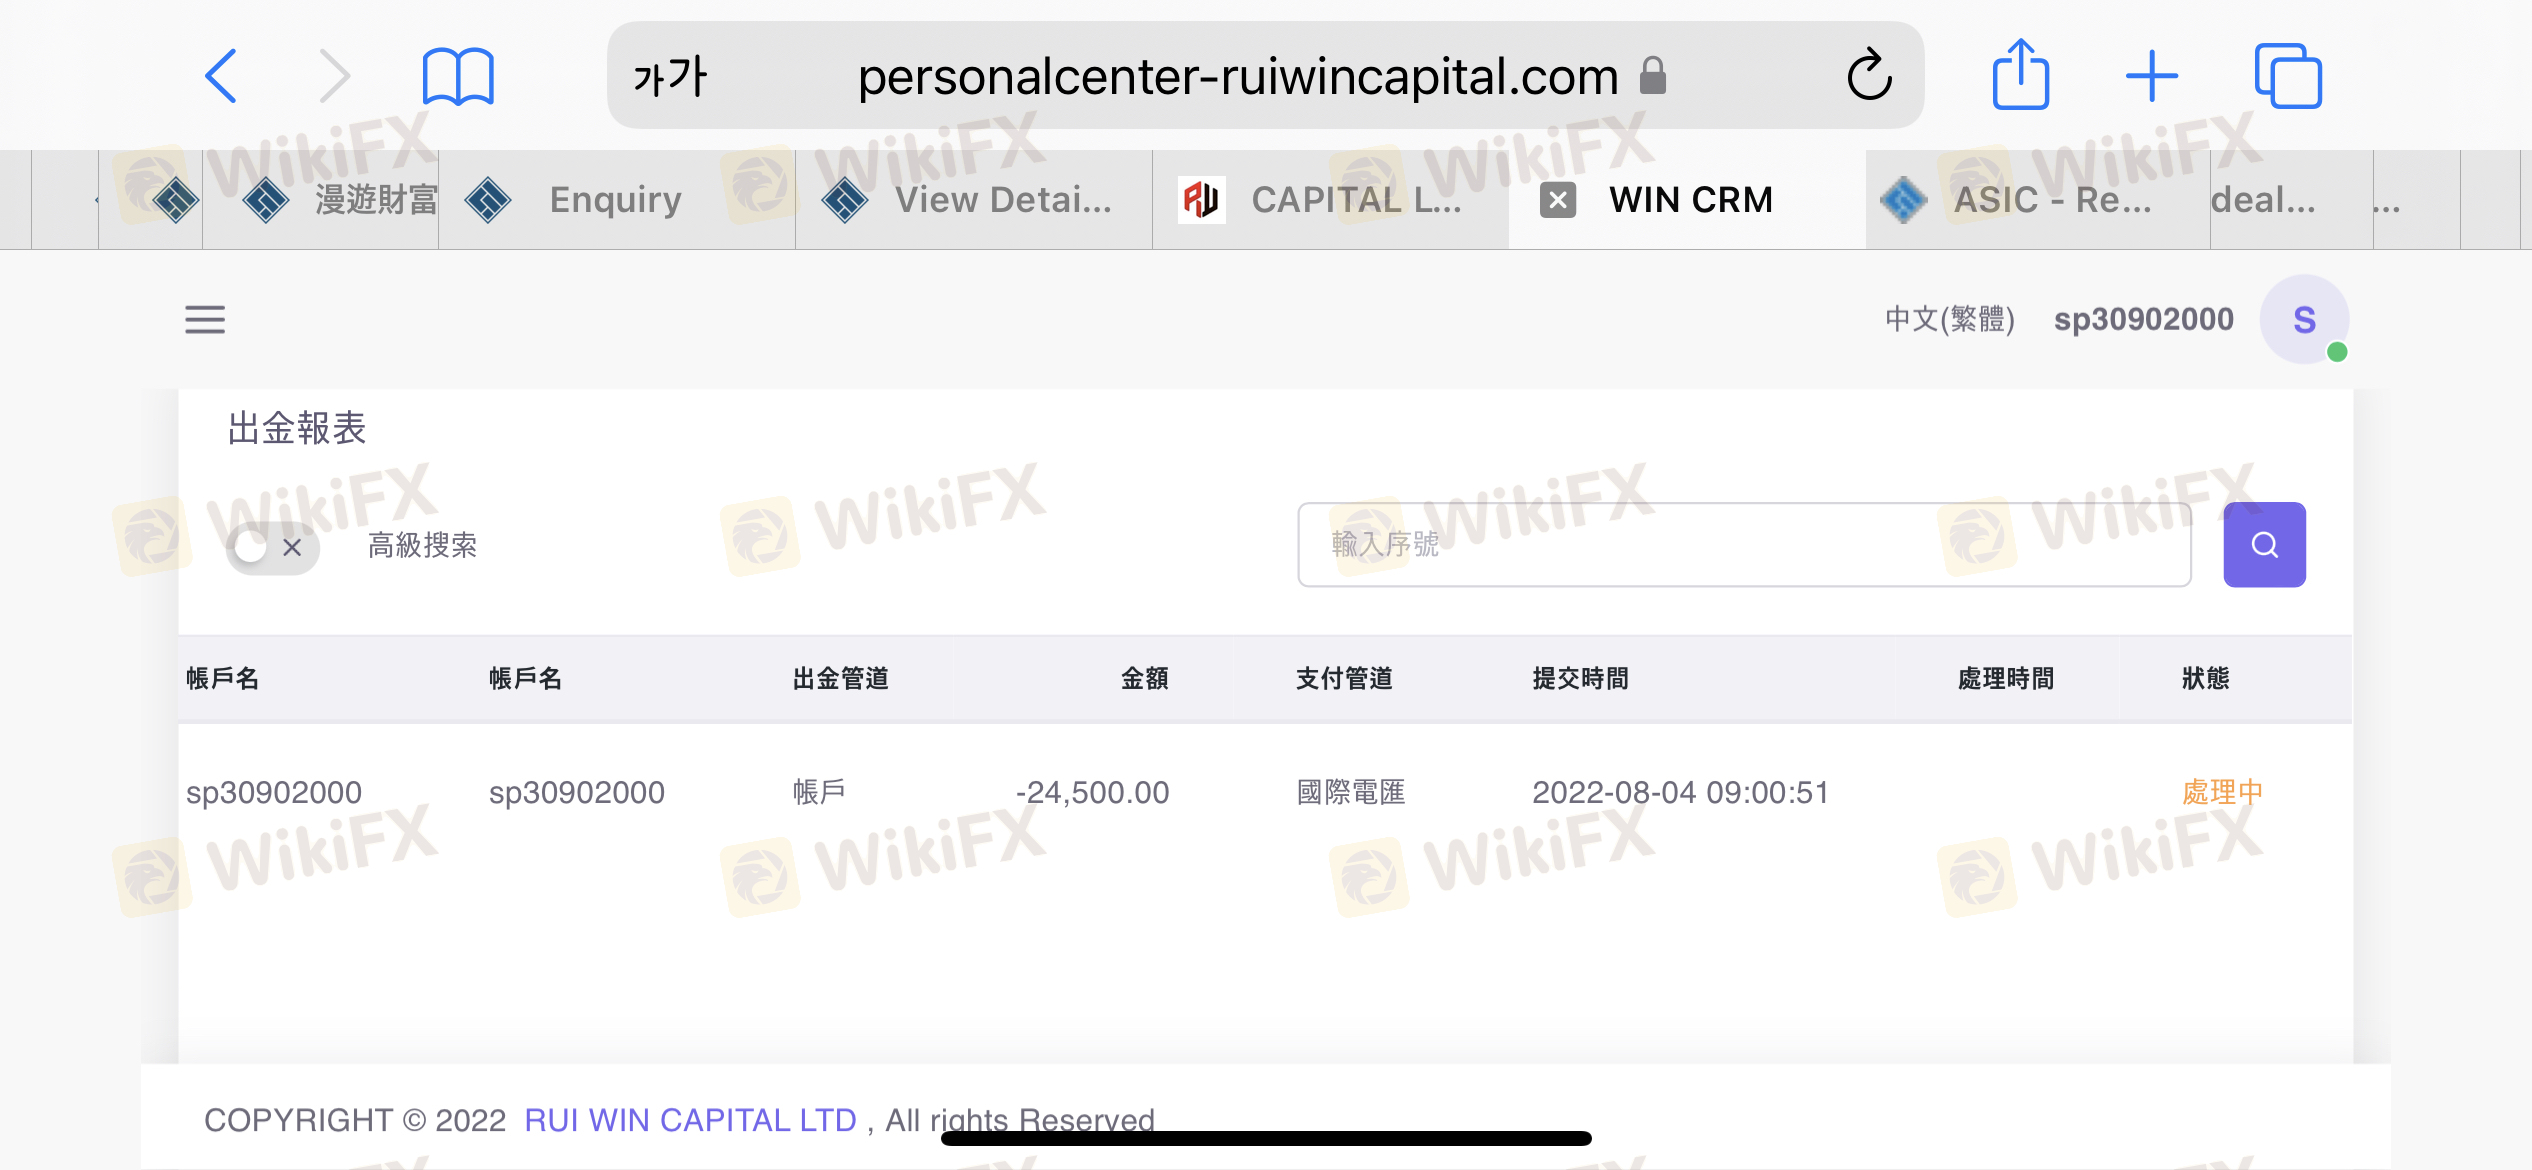2532x1170 pixels.
Task: Show all tabs with the overview icon
Action: click(x=2288, y=76)
